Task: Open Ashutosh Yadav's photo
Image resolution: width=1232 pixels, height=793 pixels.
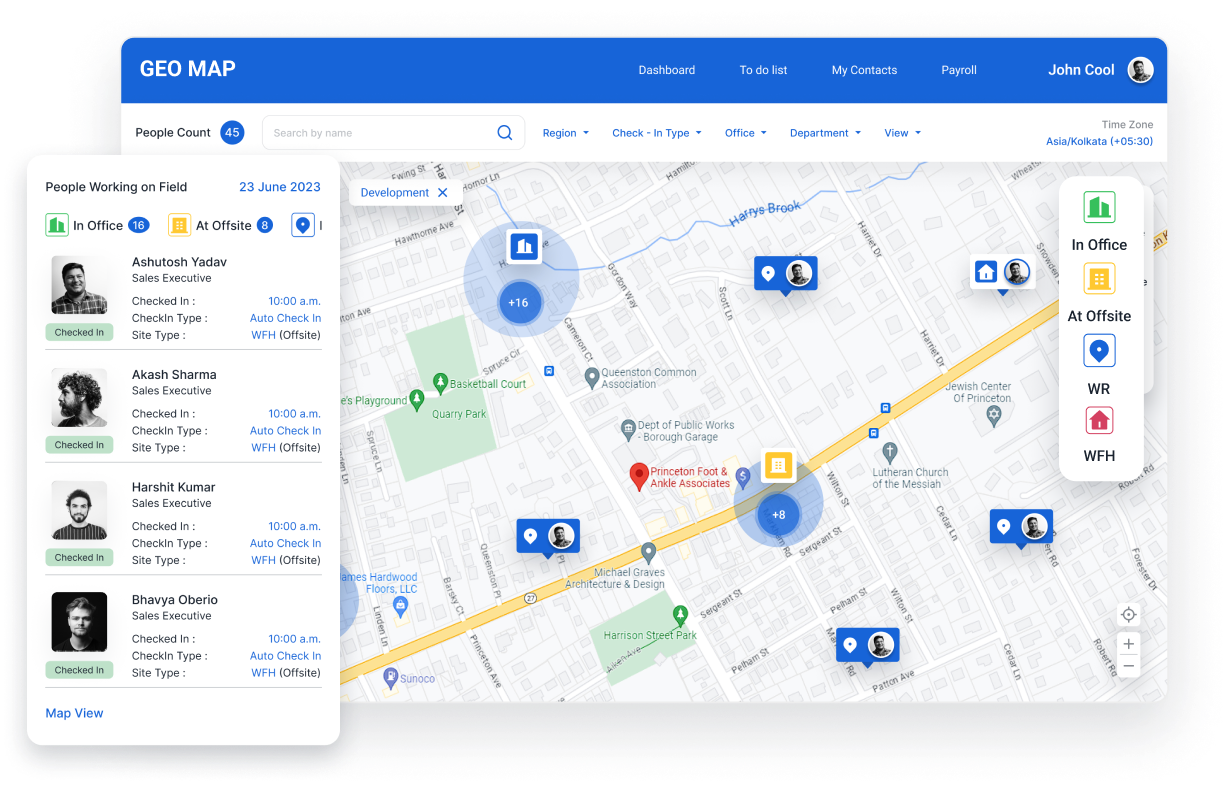Action: (79, 286)
